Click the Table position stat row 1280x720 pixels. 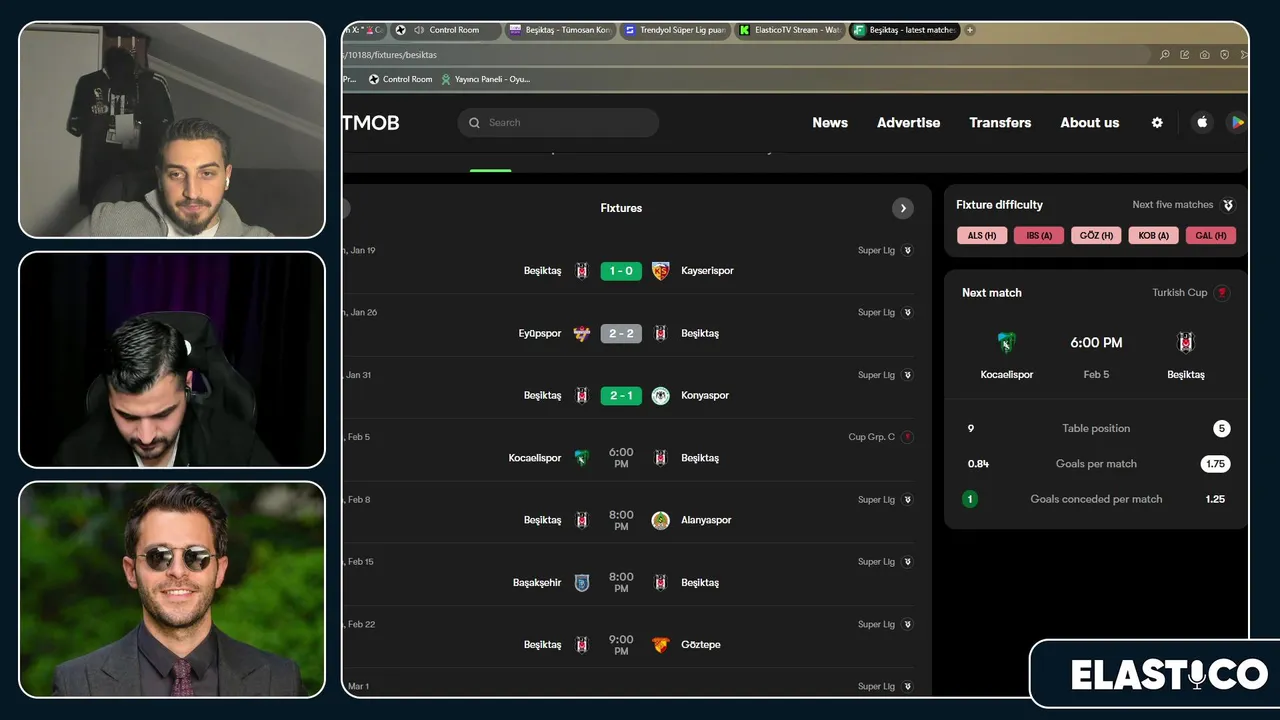[1097, 428]
